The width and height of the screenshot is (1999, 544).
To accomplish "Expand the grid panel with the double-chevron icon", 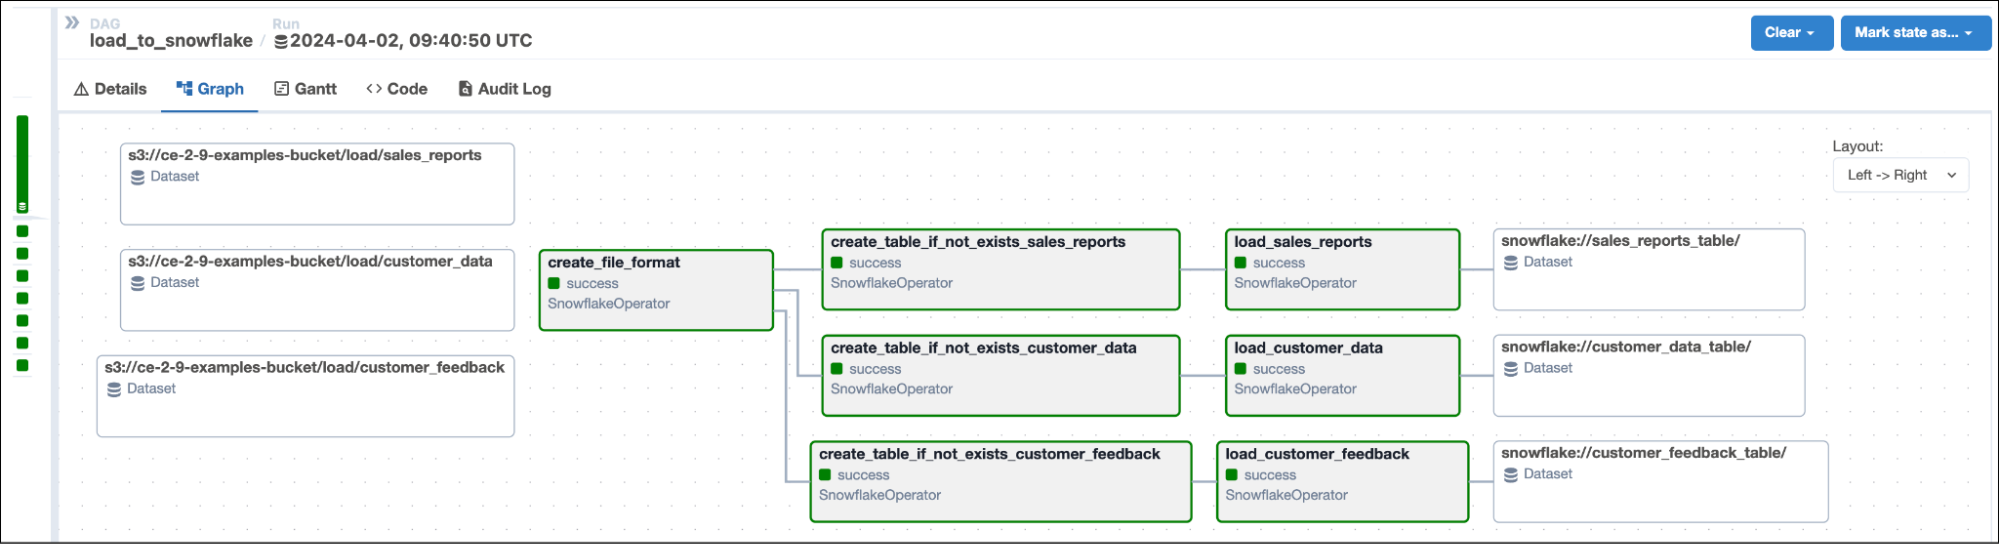I will click(x=72, y=22).
